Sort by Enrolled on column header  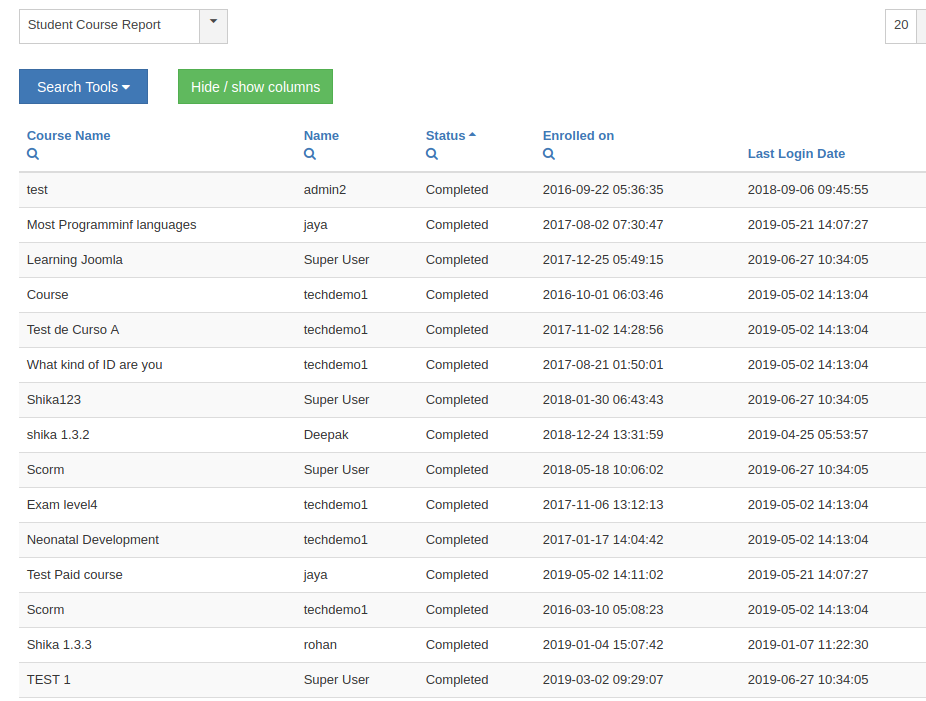(x=578, y=136)
